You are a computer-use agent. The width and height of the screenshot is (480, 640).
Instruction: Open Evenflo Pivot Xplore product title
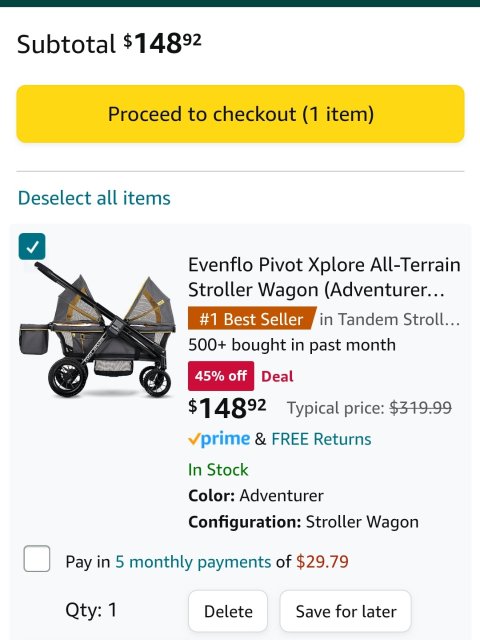point(324,277)
